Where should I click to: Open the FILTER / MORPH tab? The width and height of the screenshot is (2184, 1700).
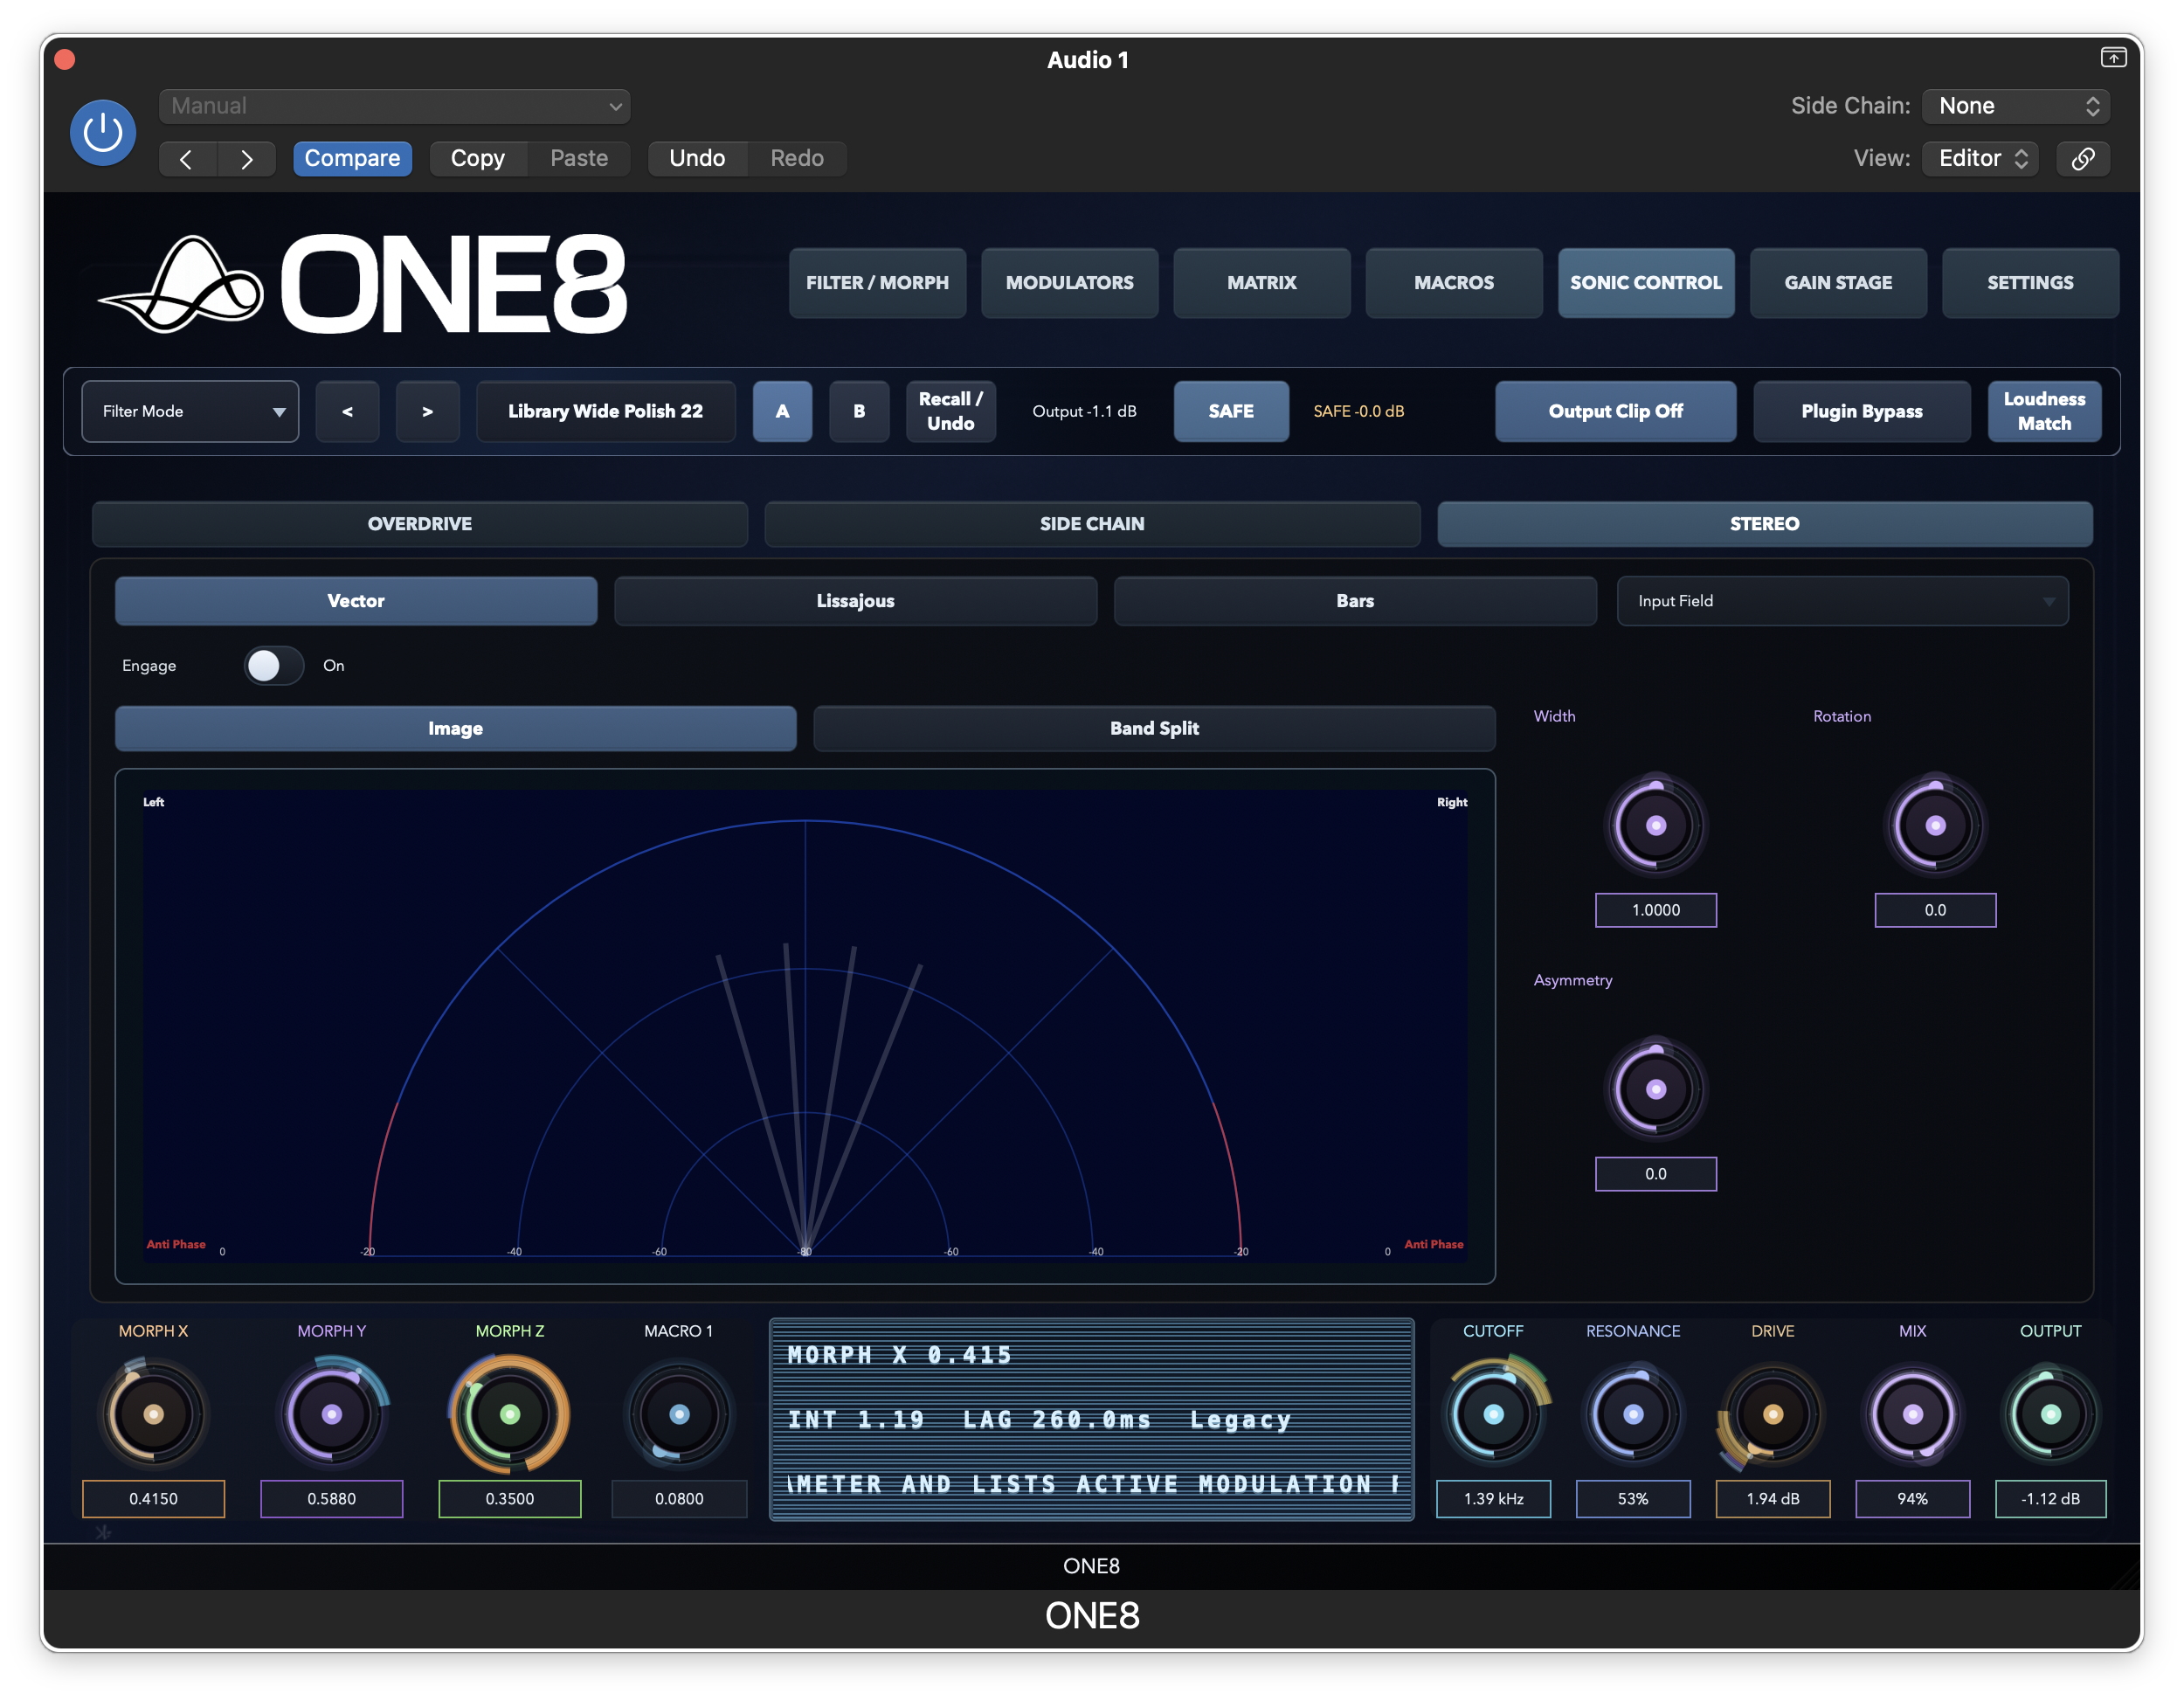(x=877, y=283)
